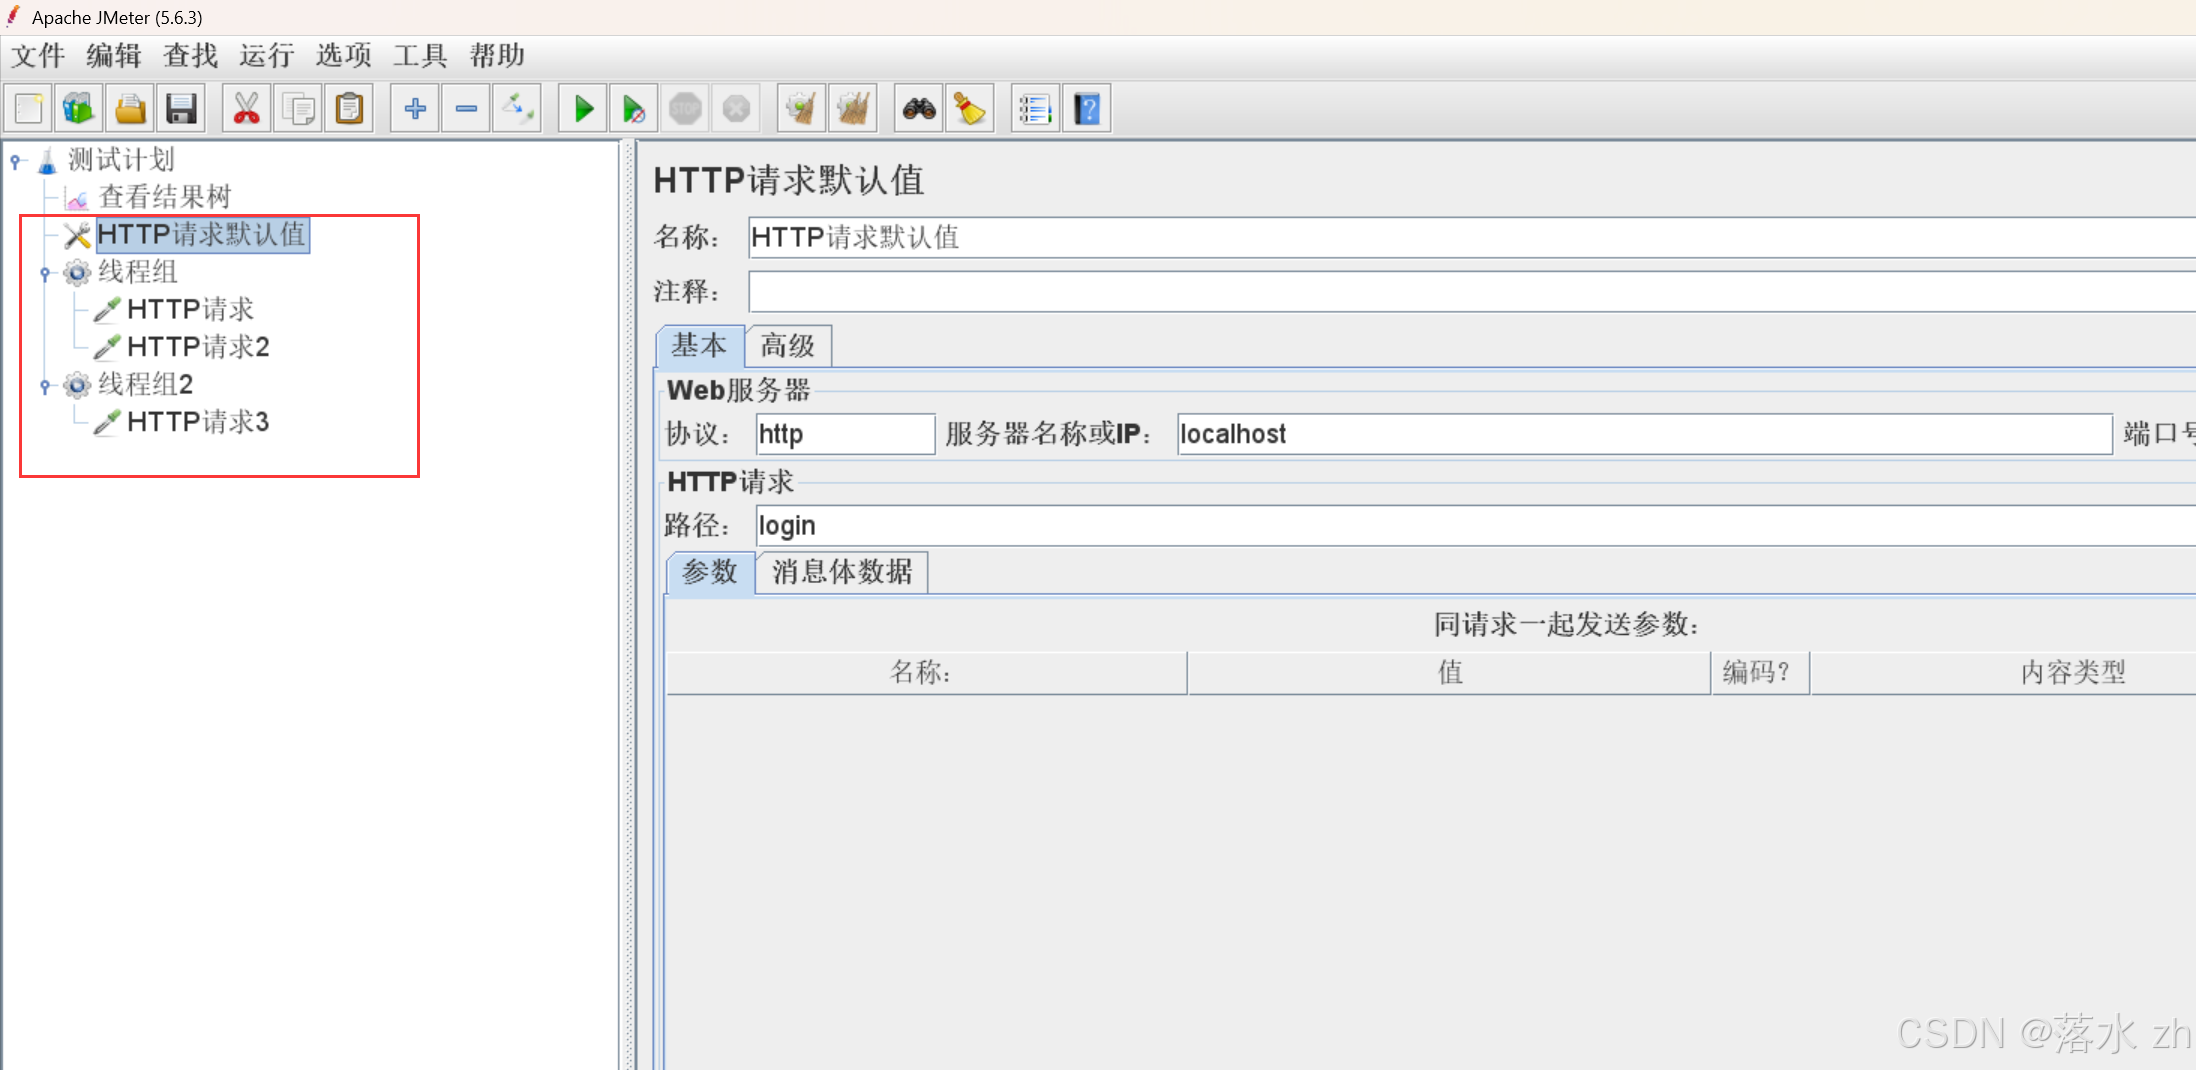Click the 线程组 gear icon
Image resolution: width=2196 pixels, height=1070 pixels.
(77, 272)
